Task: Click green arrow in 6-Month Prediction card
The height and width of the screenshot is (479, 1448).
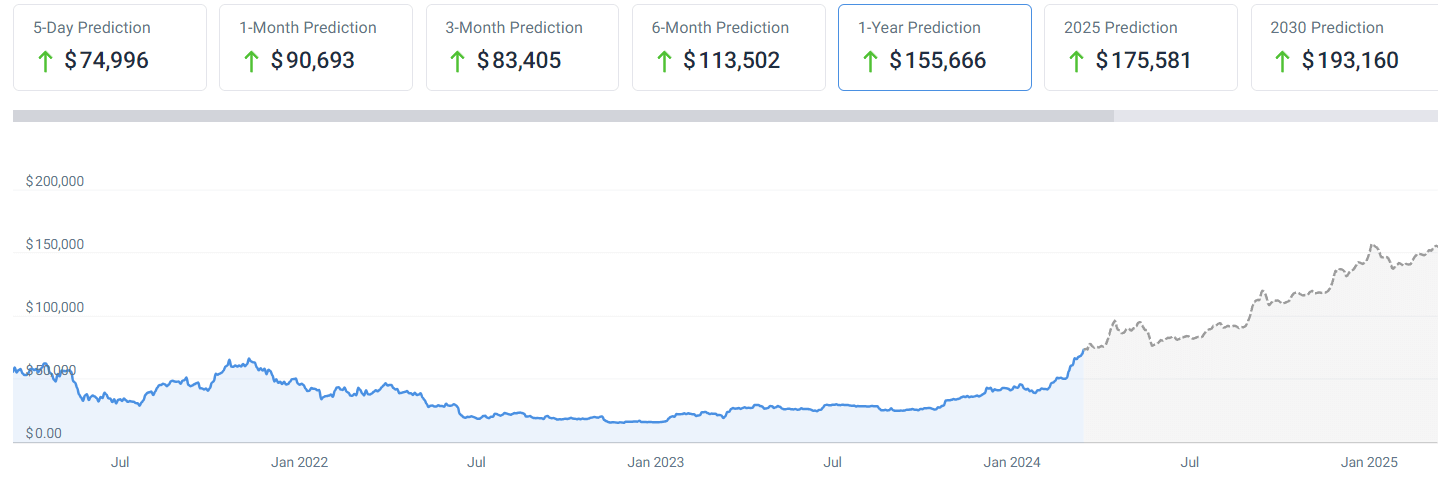Action: [663, 61]
